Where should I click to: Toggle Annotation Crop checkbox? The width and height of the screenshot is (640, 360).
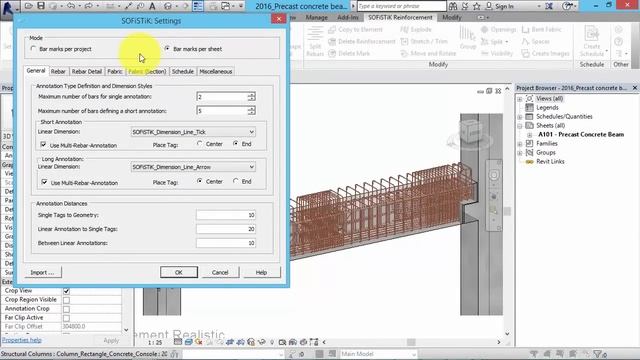pyautogui.click(x=66, y=309)
